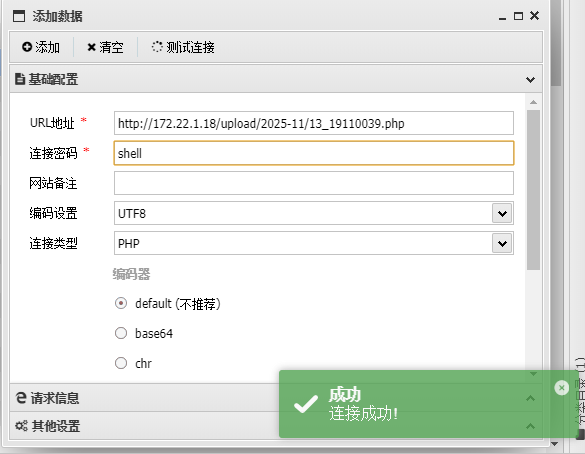Click the 其他设置 gears icon

tap(21, 426)
